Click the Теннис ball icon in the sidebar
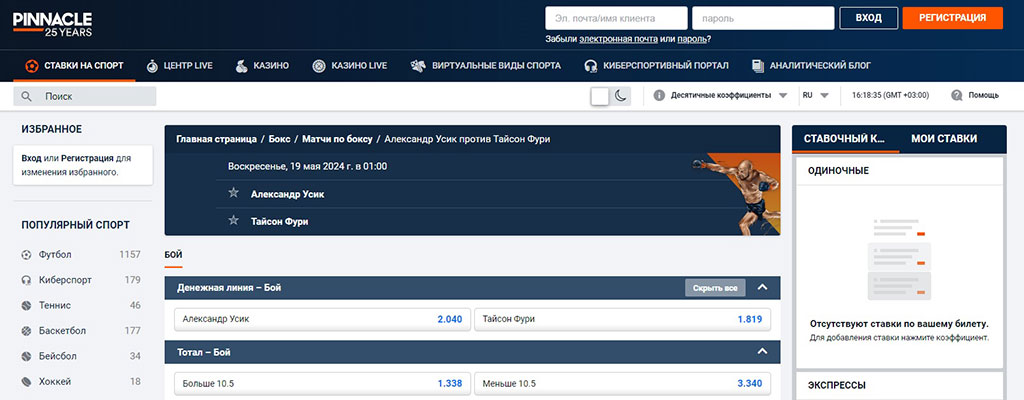The width and height of the screenshot is (1024, 400). [x=26, y=305]
